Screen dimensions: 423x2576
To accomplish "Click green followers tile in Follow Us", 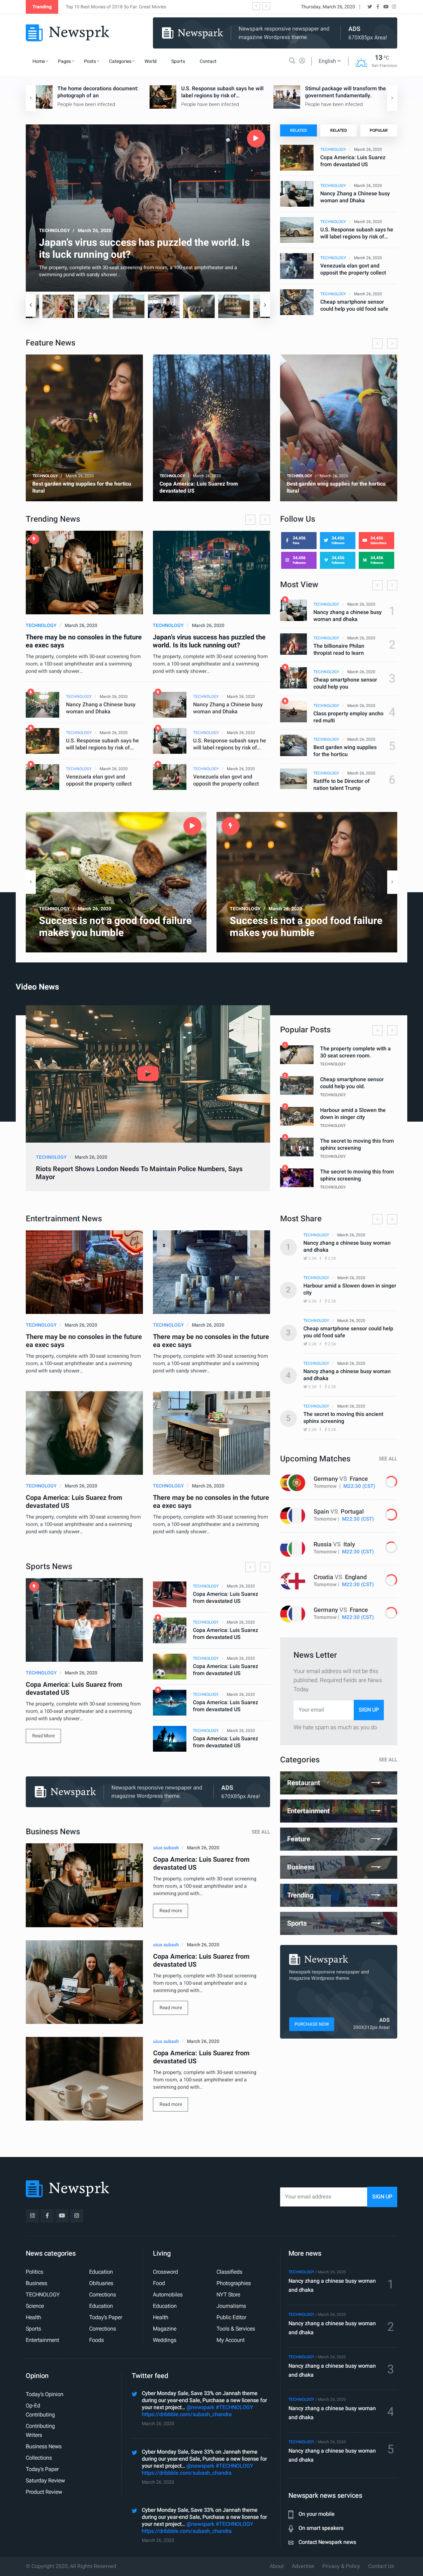I will pos(376,560).
